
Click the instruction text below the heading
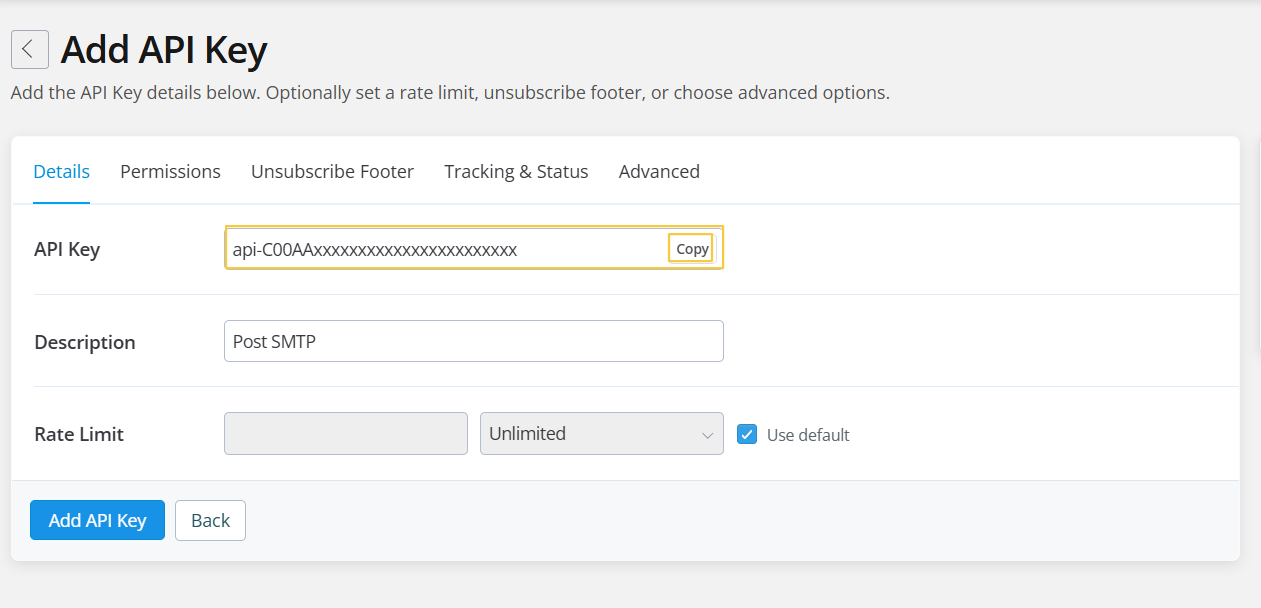pyautogui.click(x=450, y=93)
